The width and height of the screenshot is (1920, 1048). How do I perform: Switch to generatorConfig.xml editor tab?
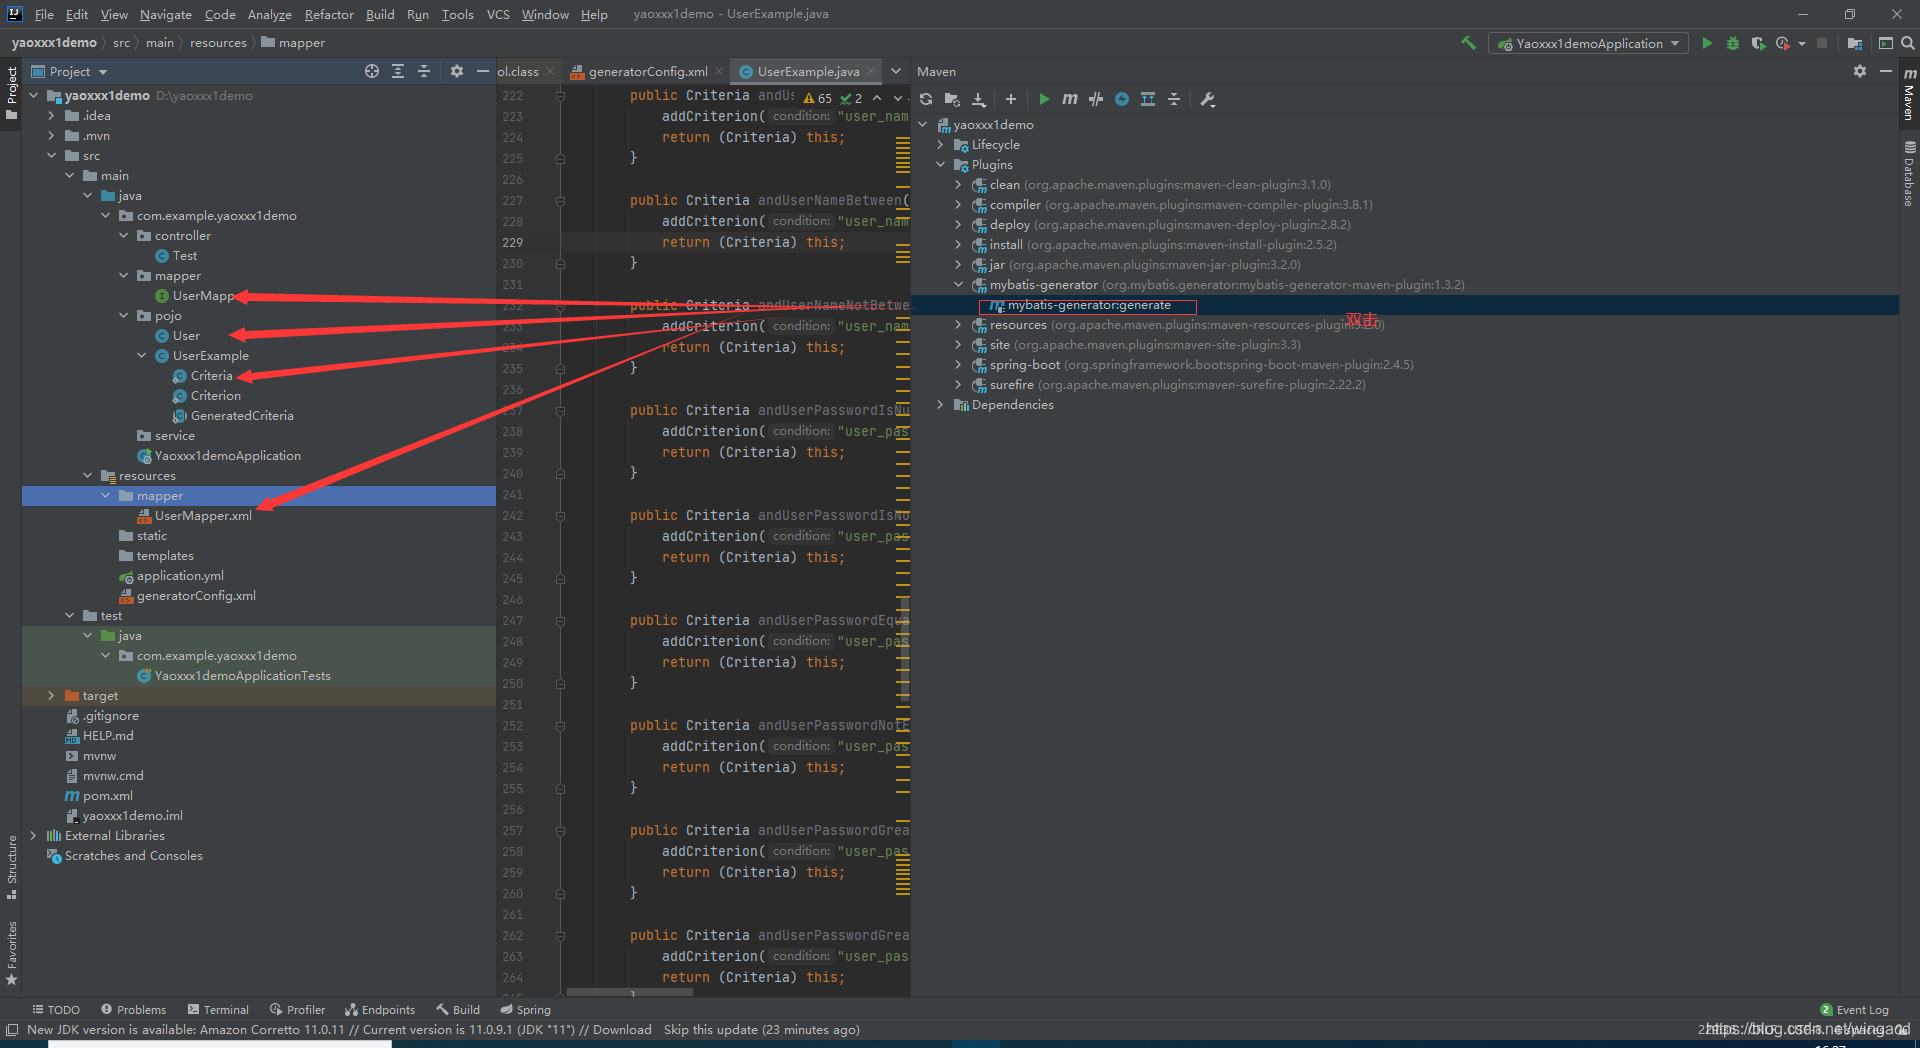[647, 71]
